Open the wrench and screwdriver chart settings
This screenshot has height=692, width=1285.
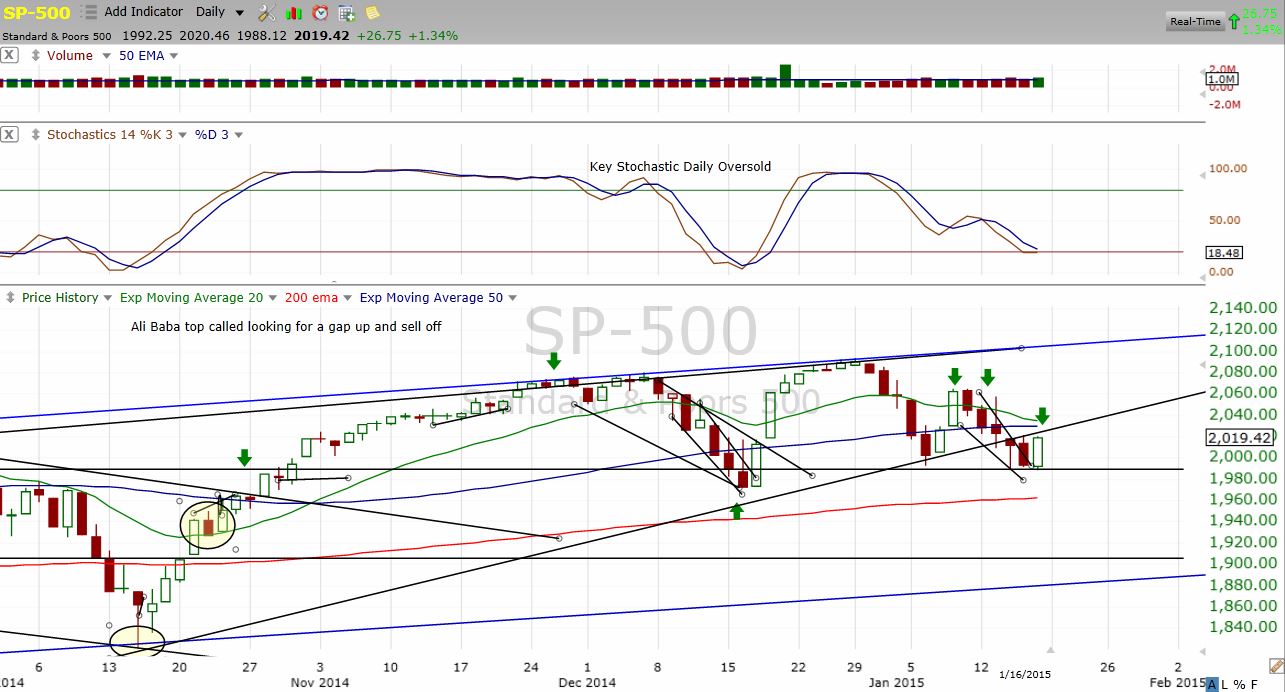(267, 12)
